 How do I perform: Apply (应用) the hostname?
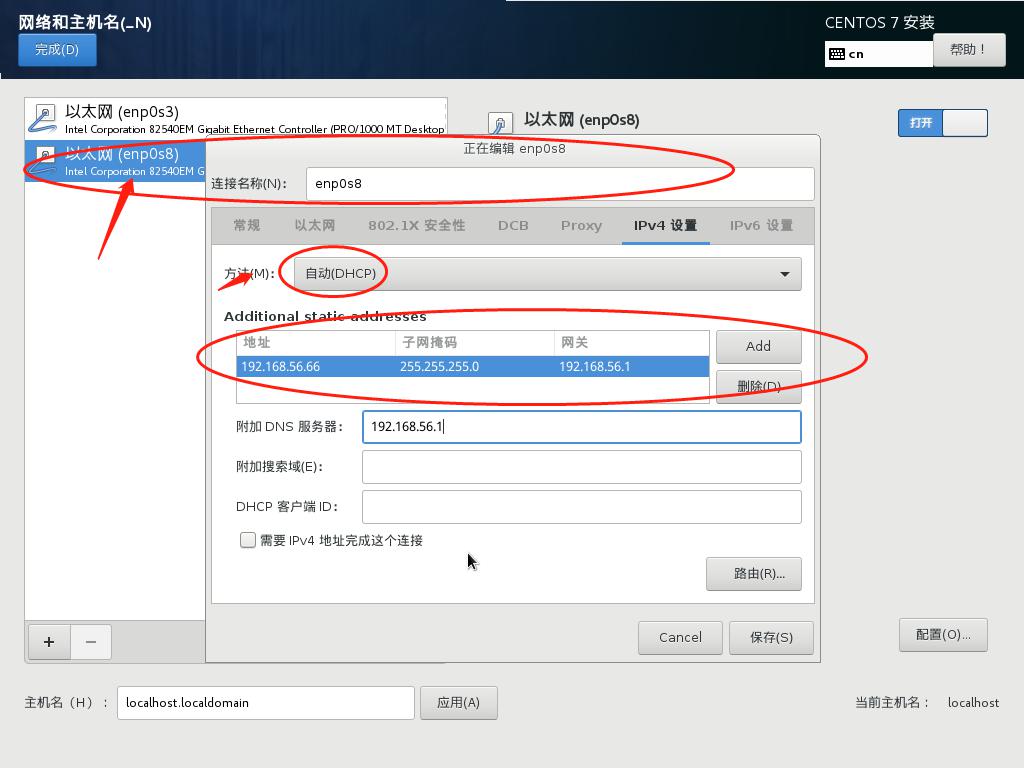[458, 703]
